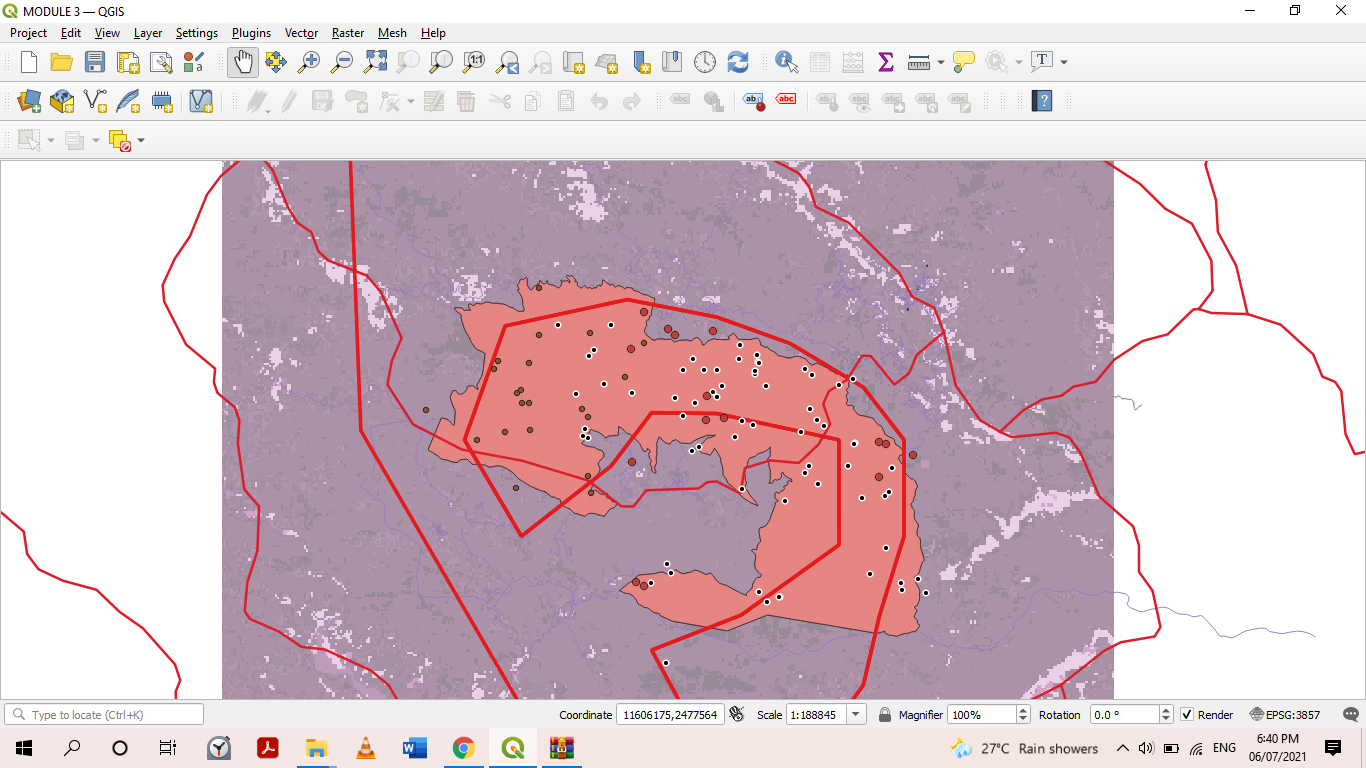
Task: Open the Statistical Summary sigma icon
Action: (x=885, y=62)
